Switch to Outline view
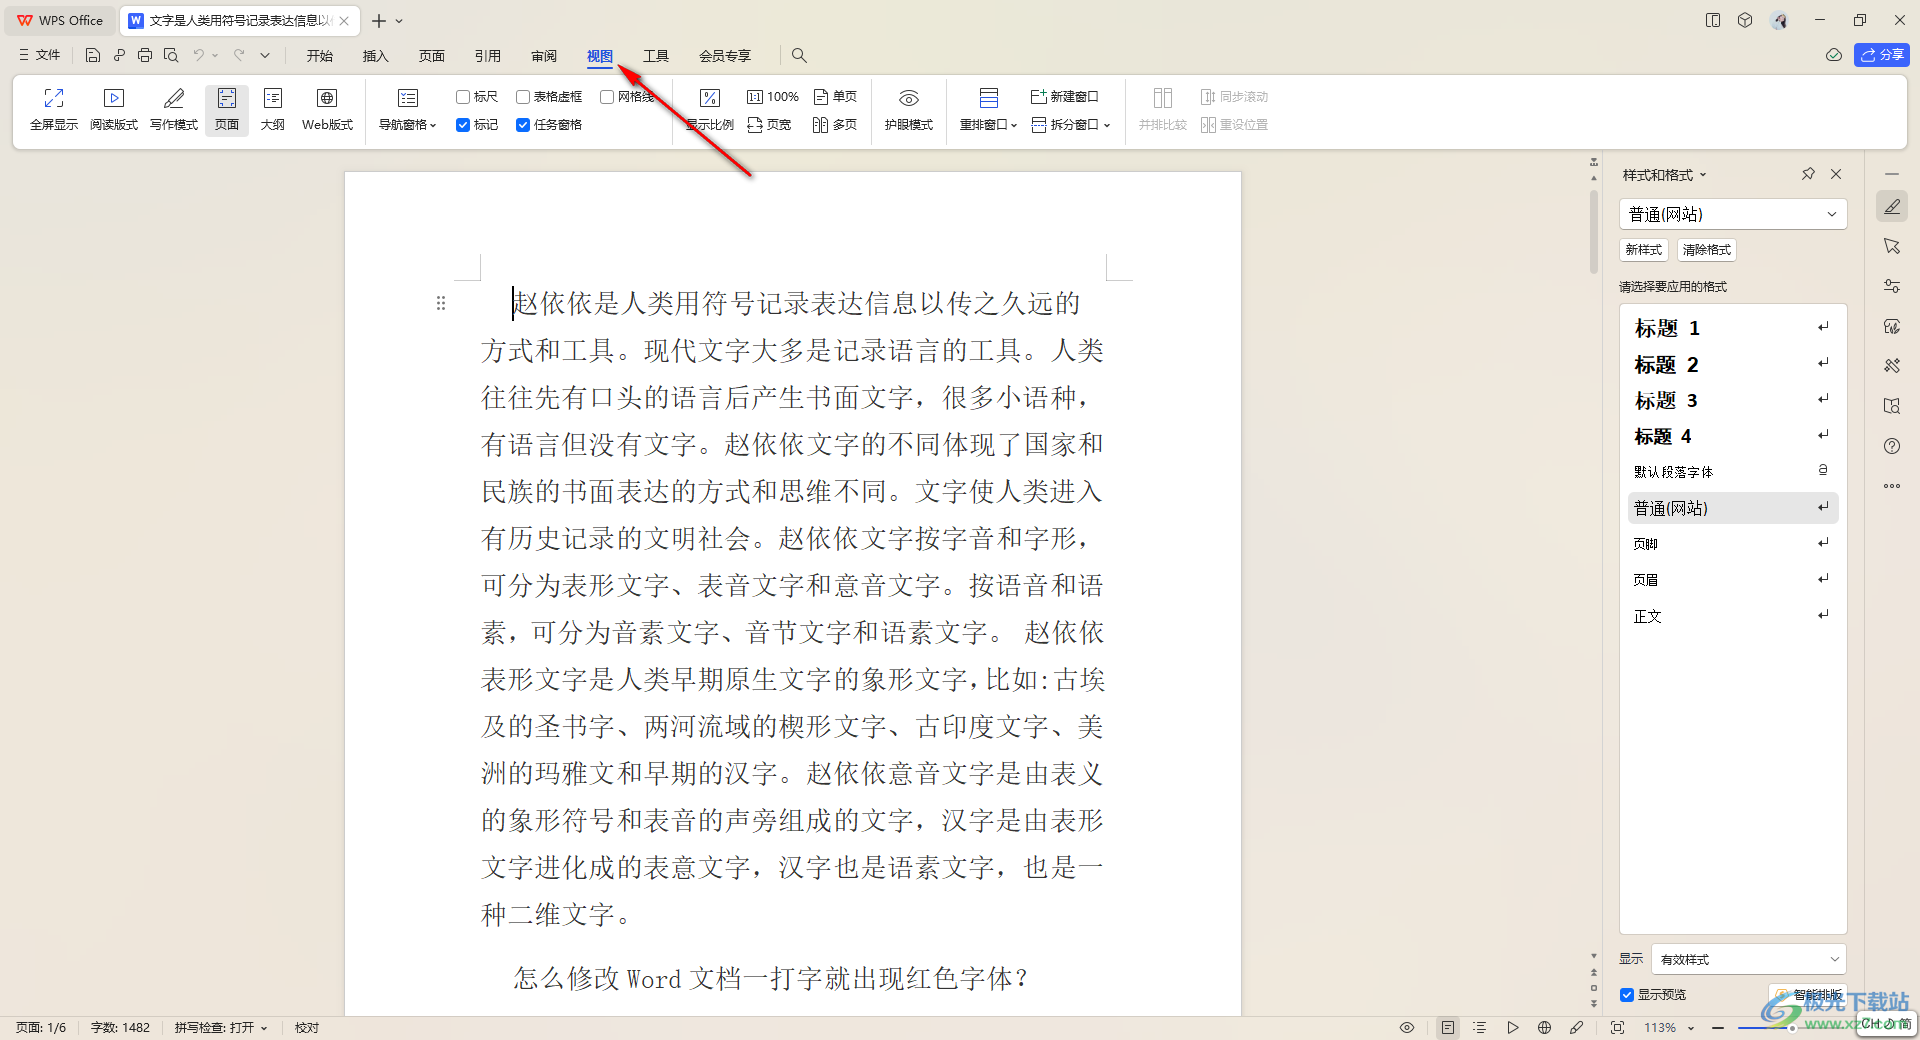This screenshot has height=1040, width=1920. click(273, 109)
